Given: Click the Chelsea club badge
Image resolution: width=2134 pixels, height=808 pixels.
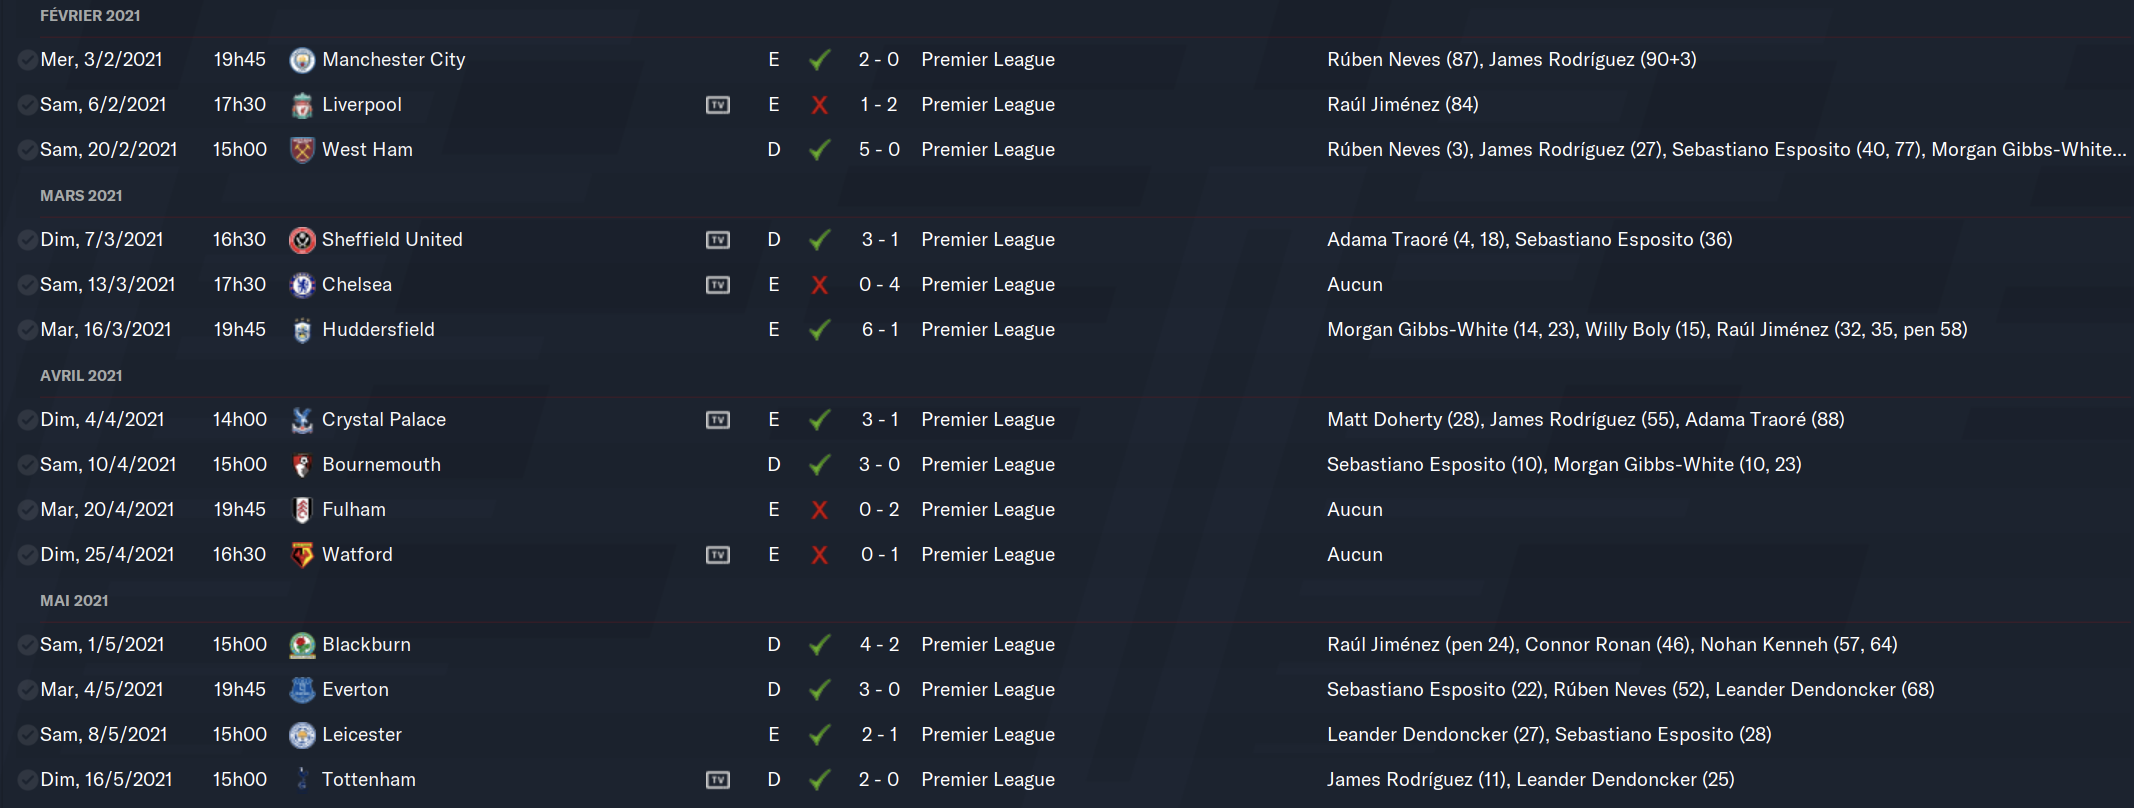Looking at the screenshot, I should (x=302, y=285).
